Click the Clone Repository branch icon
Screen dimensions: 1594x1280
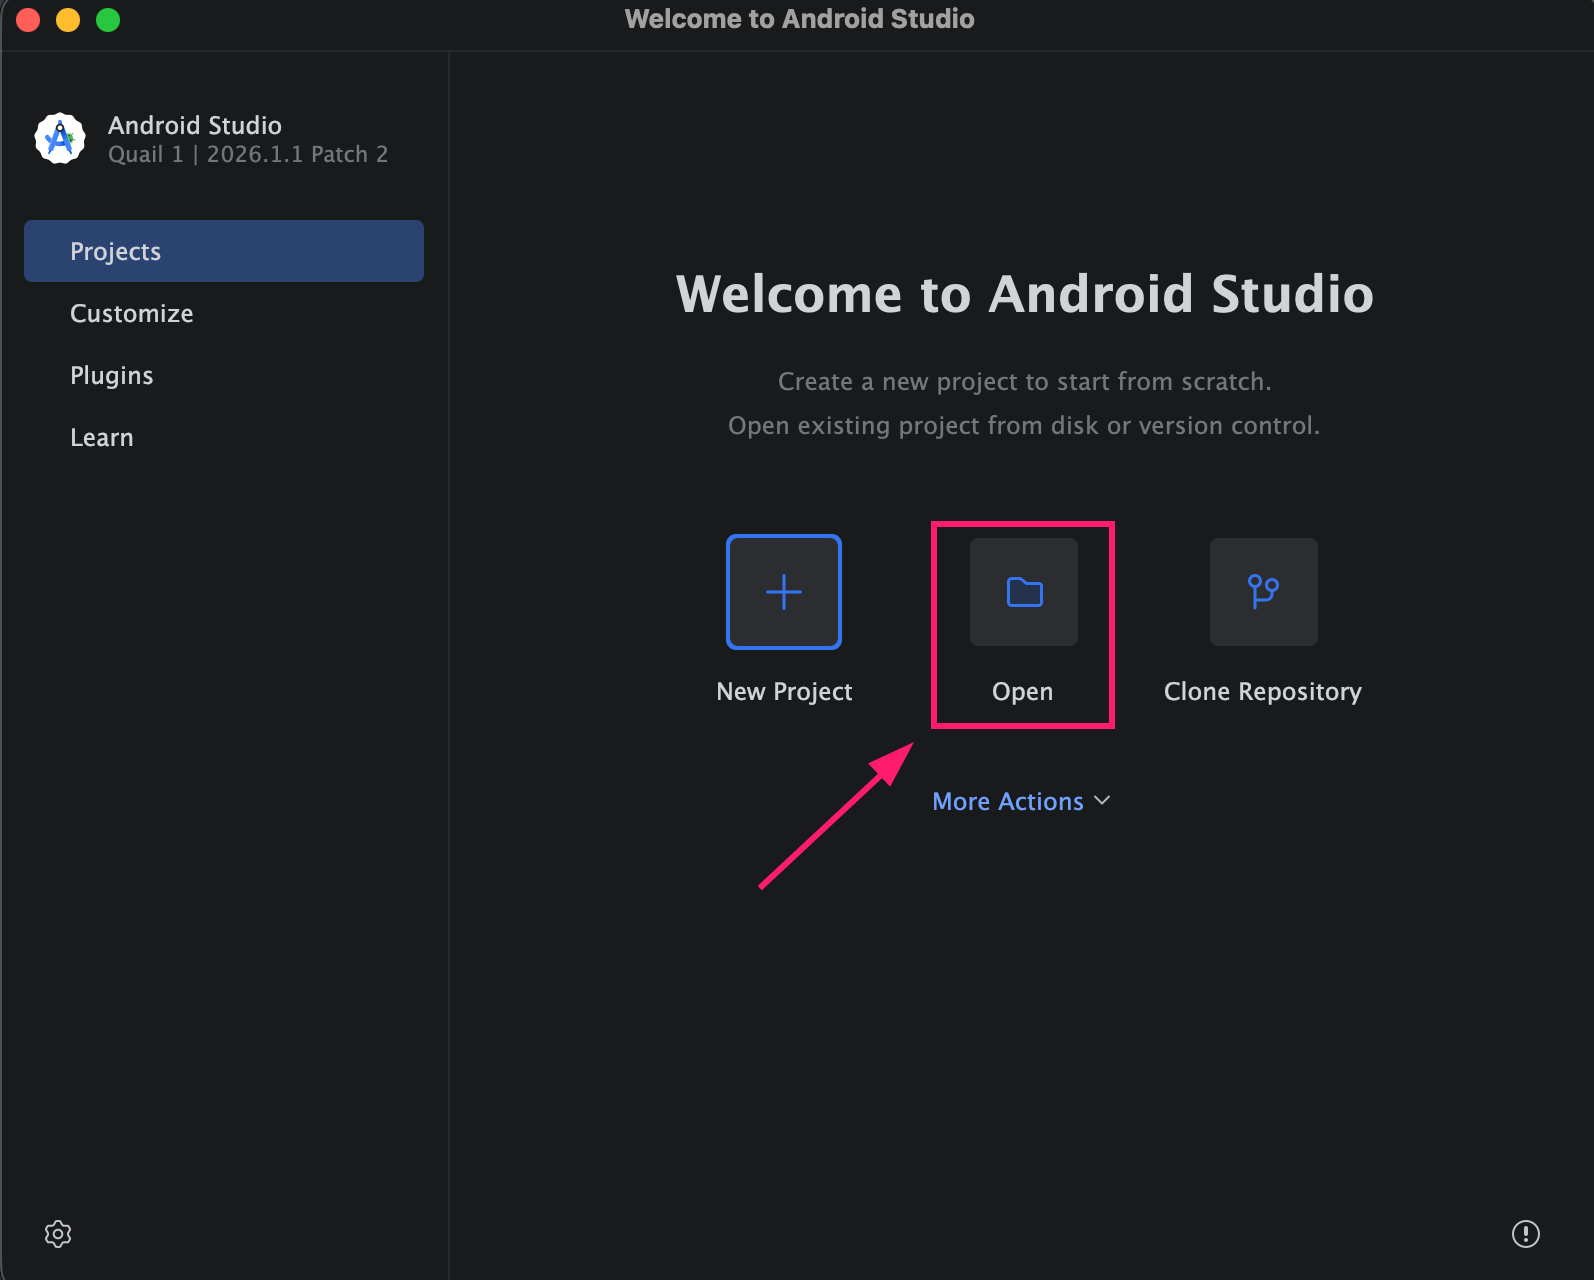point(1264,592)
